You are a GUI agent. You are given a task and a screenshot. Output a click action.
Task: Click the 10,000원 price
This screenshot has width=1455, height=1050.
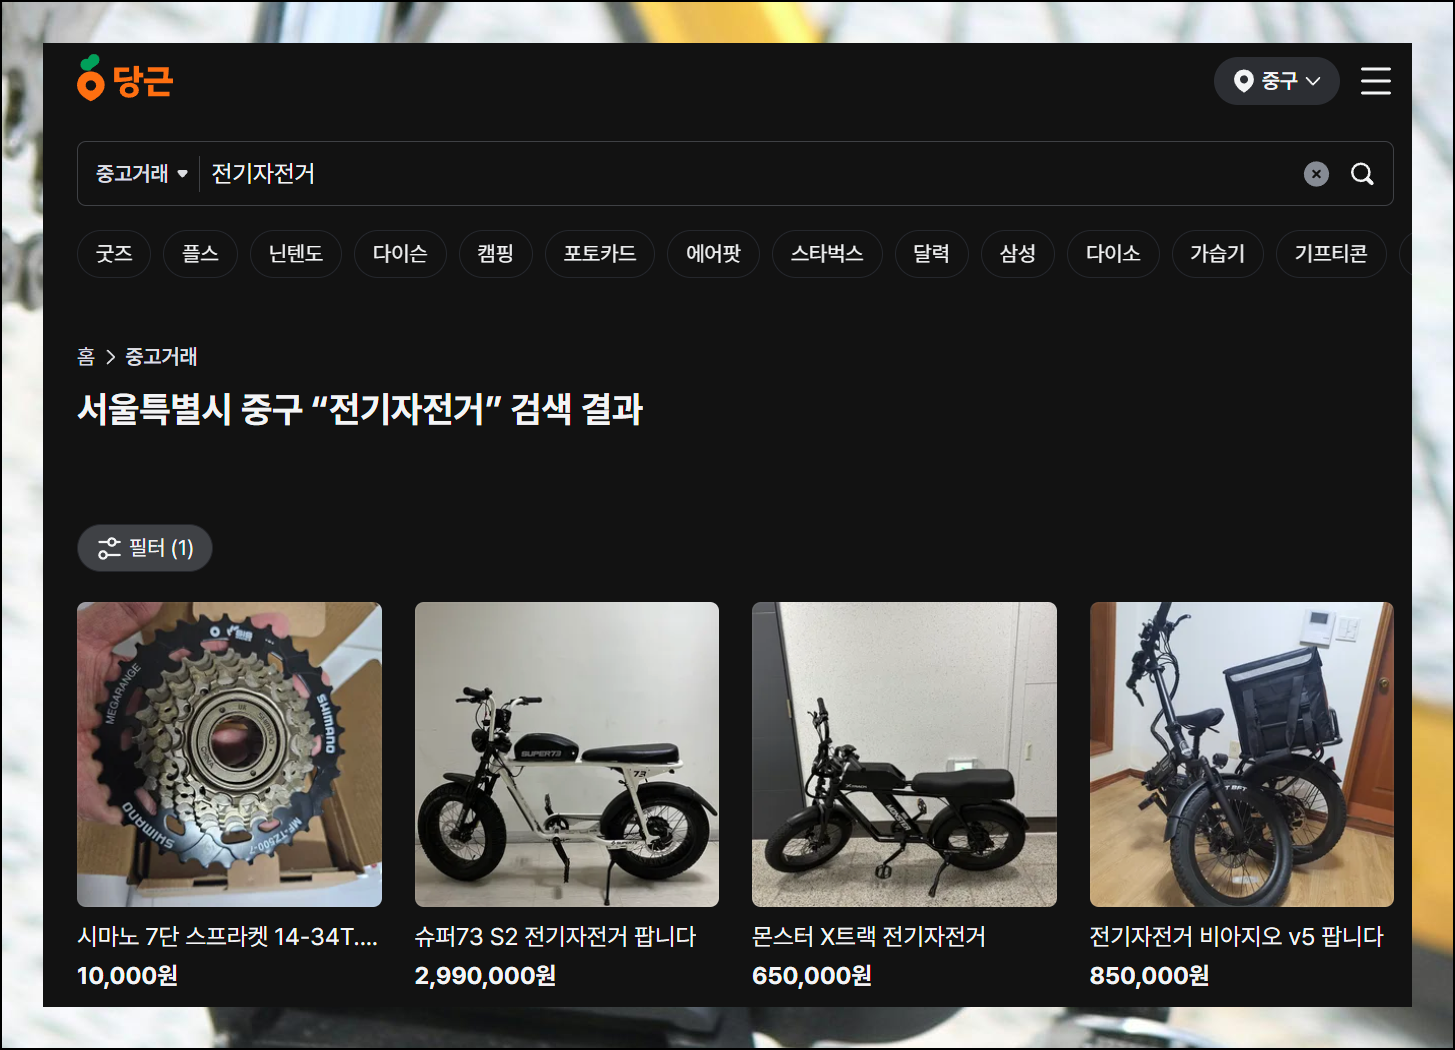[127, 976]
